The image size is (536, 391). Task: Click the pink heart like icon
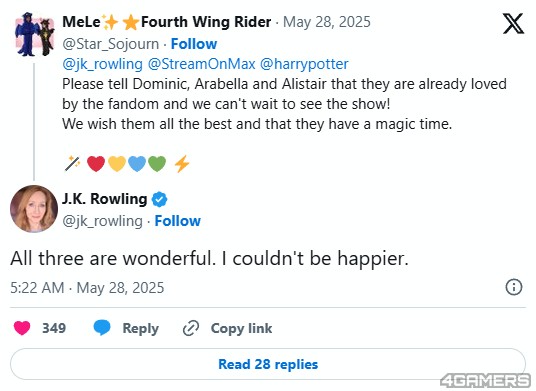(x=22, y=328)
